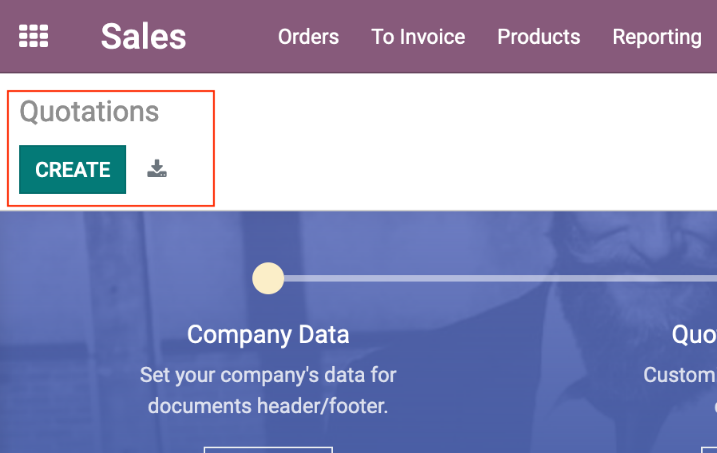Click the cut-off Custom description text

pos(680,375)
